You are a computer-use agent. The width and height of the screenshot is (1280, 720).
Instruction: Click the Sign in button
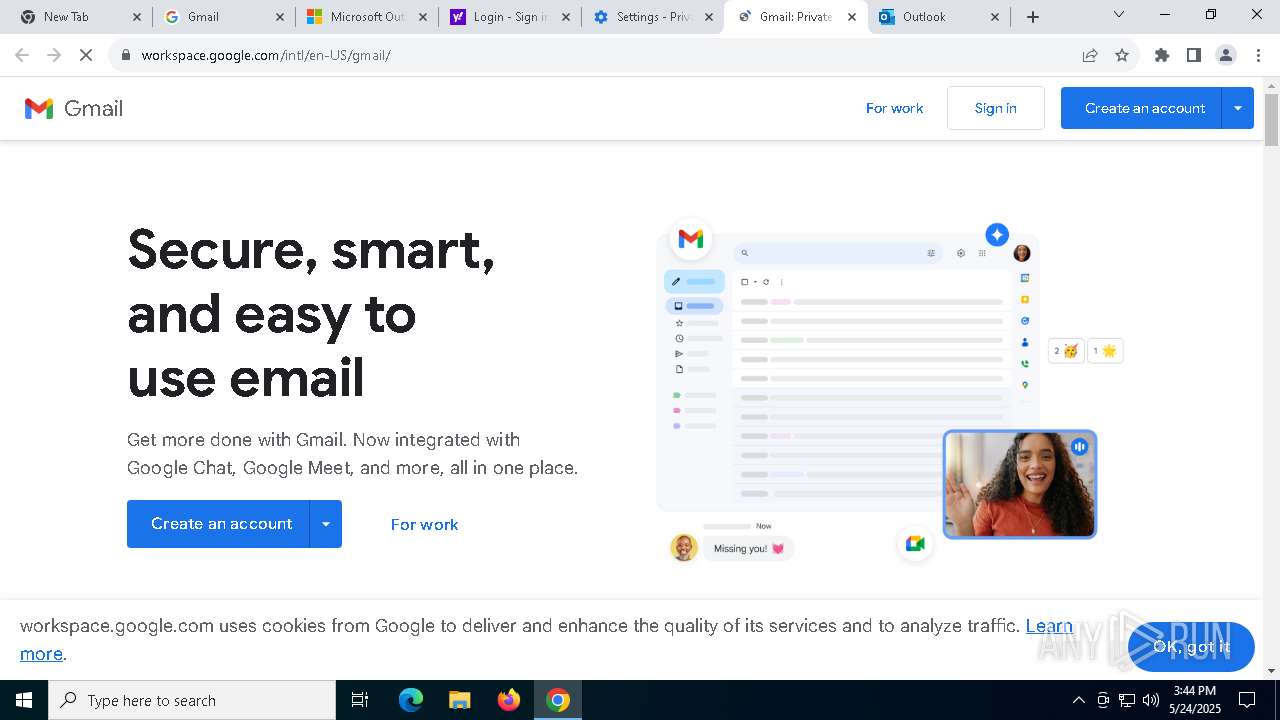[996, 108]
